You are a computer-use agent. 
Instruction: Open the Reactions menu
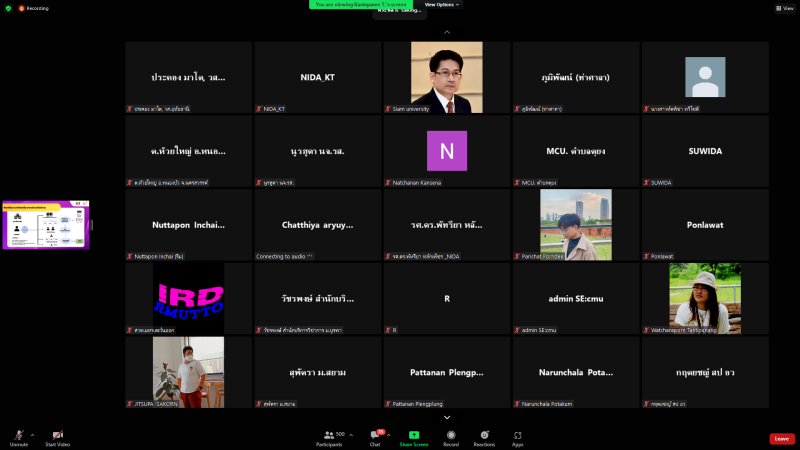pos(484,436)
